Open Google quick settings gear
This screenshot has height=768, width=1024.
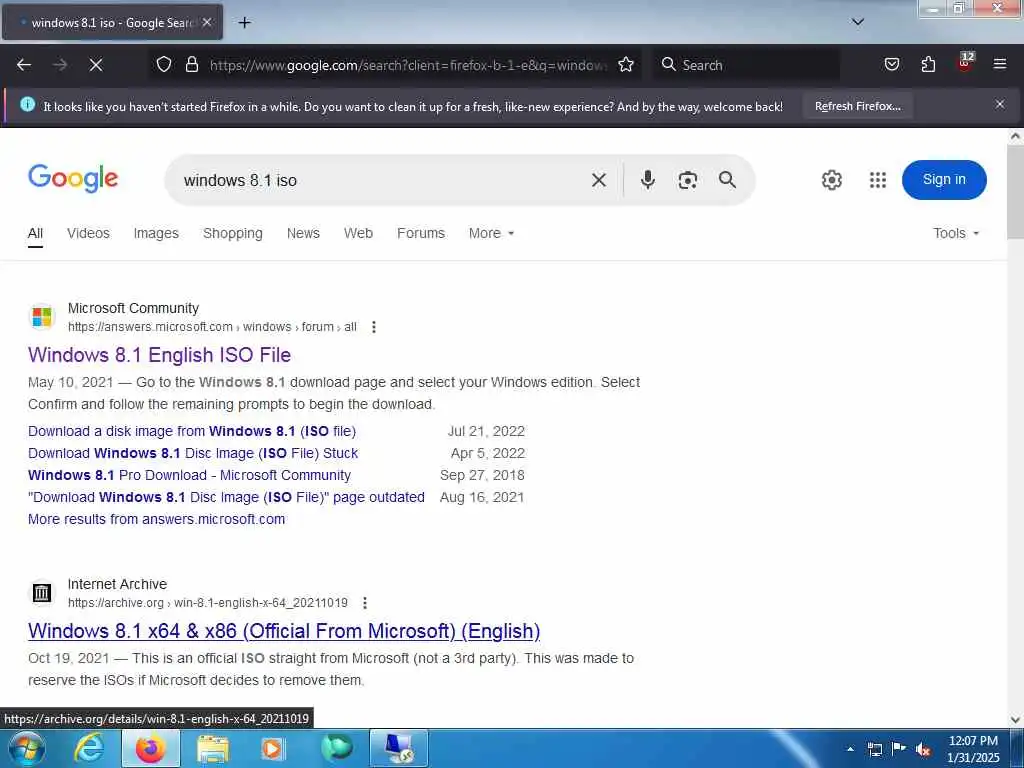831,180
